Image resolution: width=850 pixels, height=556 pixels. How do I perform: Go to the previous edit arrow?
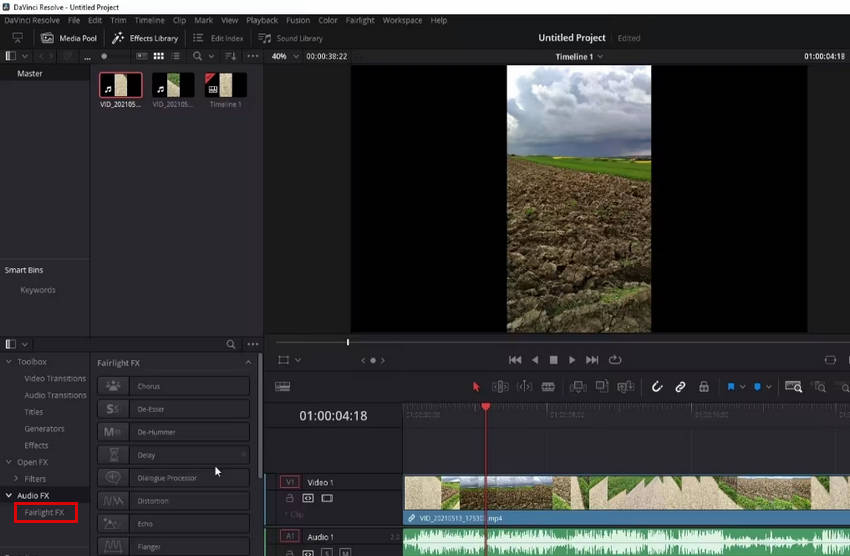(x=363, y=360)
